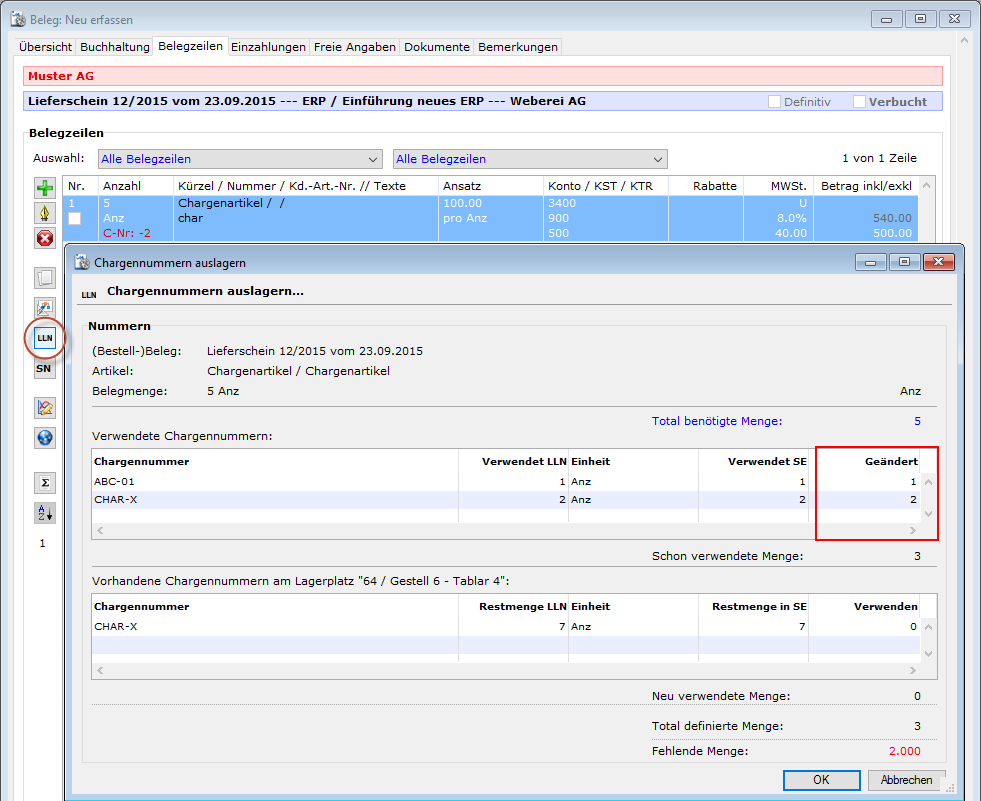This screenshot has width=981, height=801.
Task: Click the green plus add line icon
Action: (45, 188)
